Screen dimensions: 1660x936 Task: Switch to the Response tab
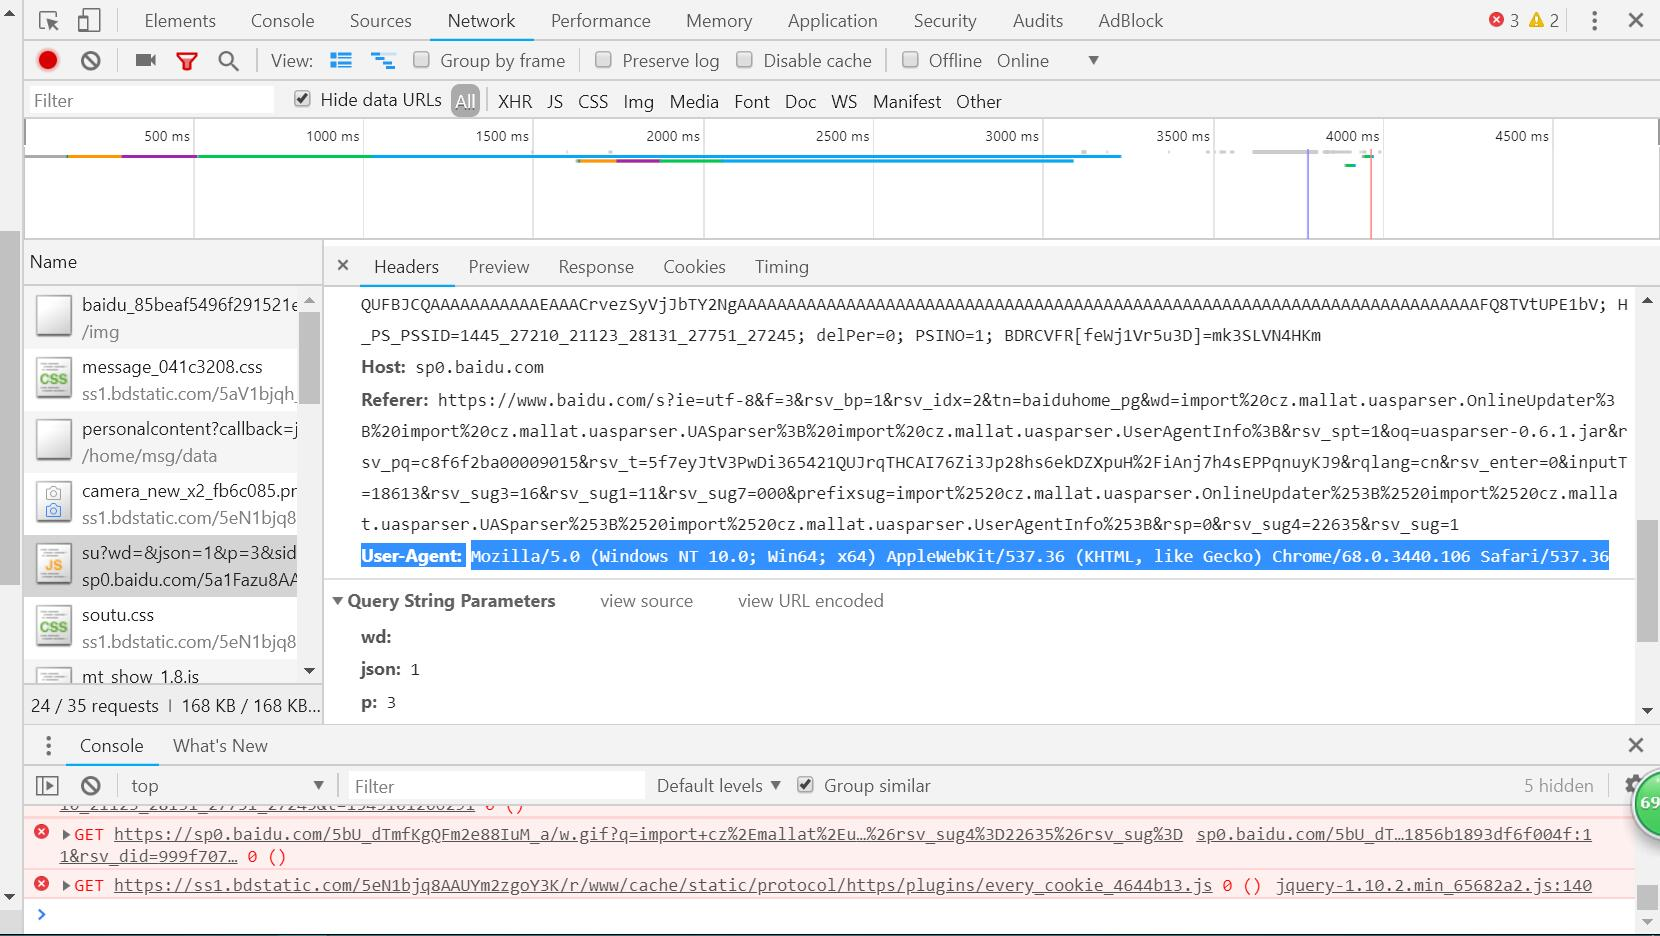pos(596,266)
